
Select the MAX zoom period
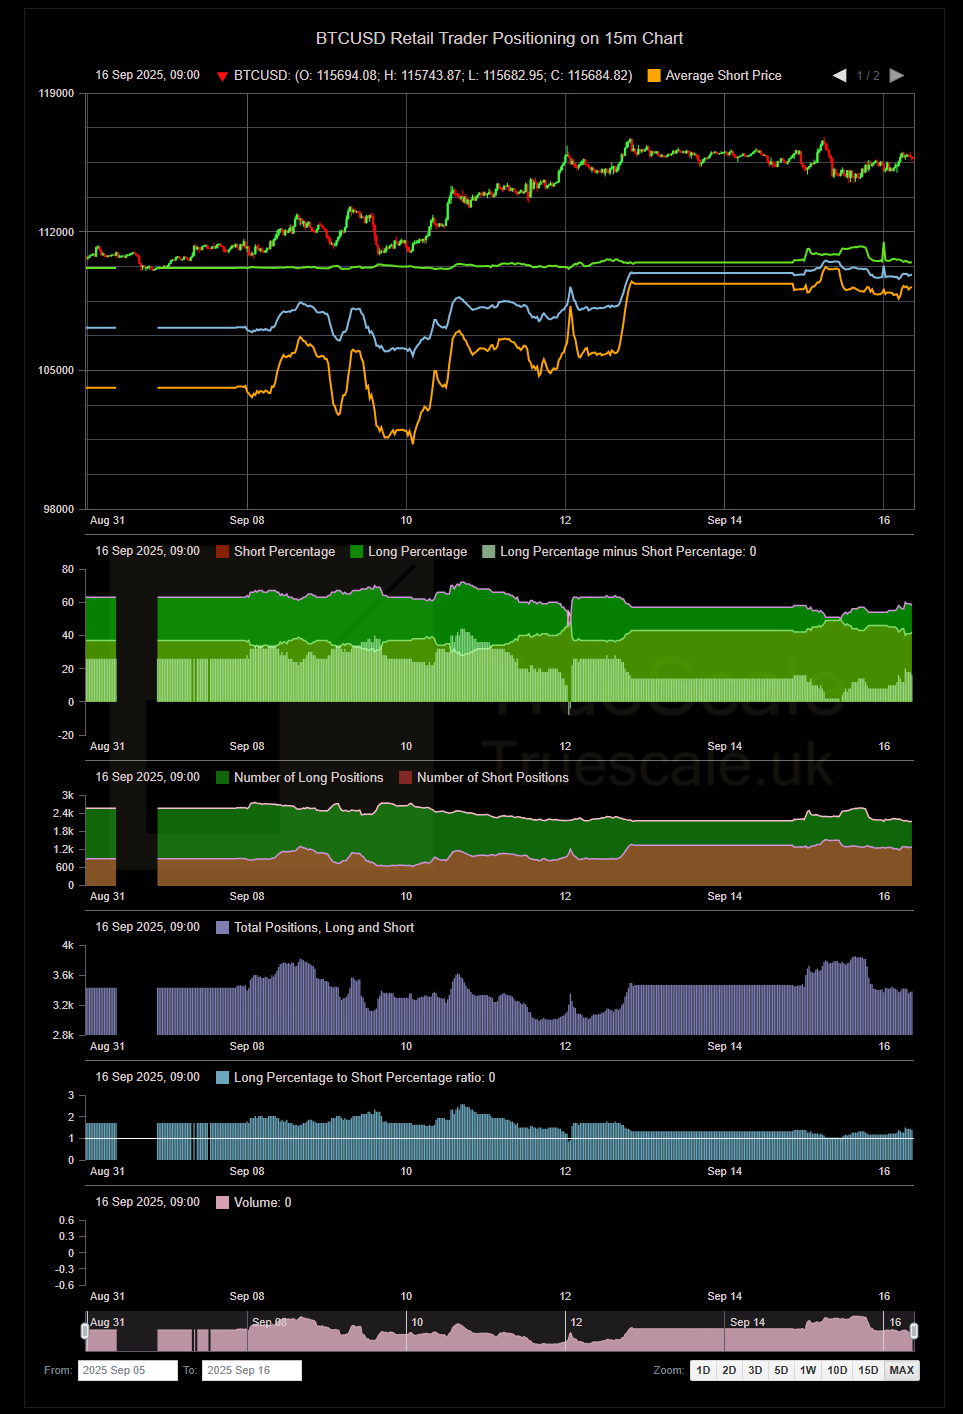(901, 1370)
